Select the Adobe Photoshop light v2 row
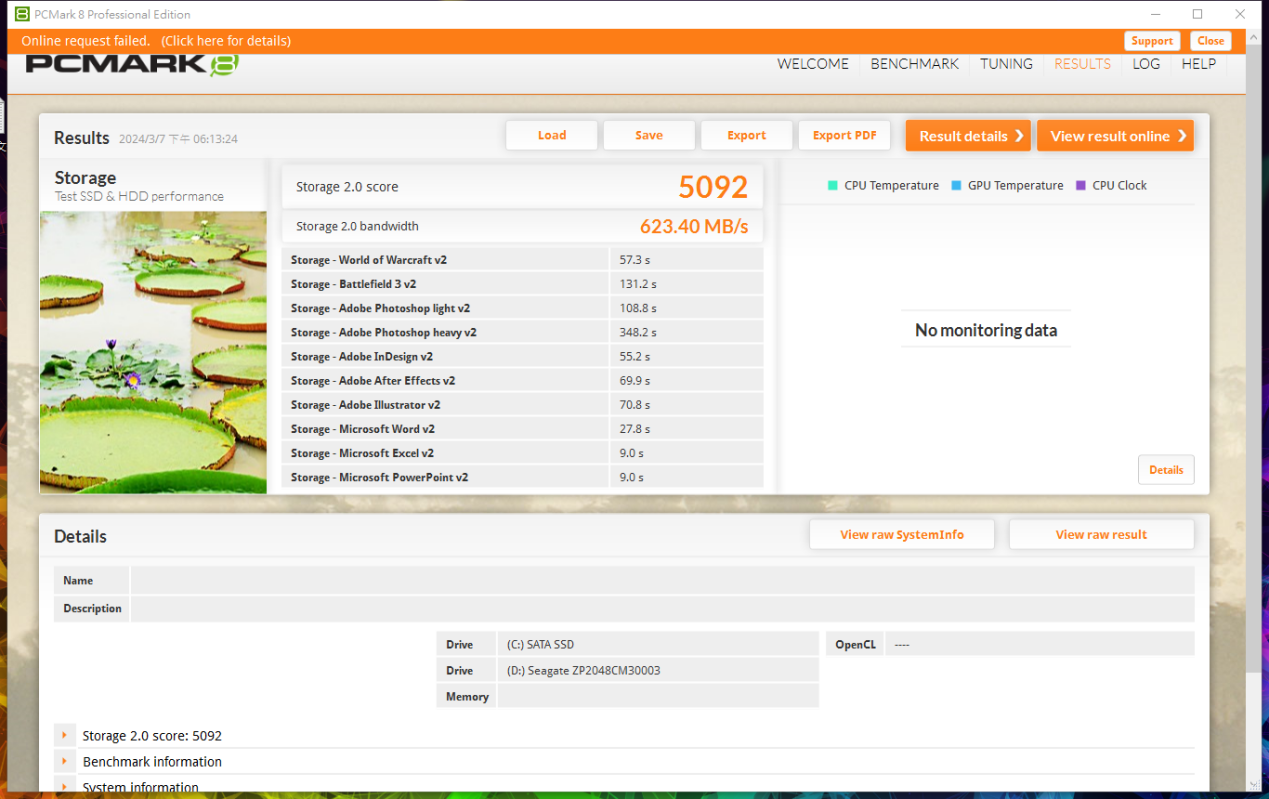Screen dimensions: 1269x799 (x=522, y=308)
